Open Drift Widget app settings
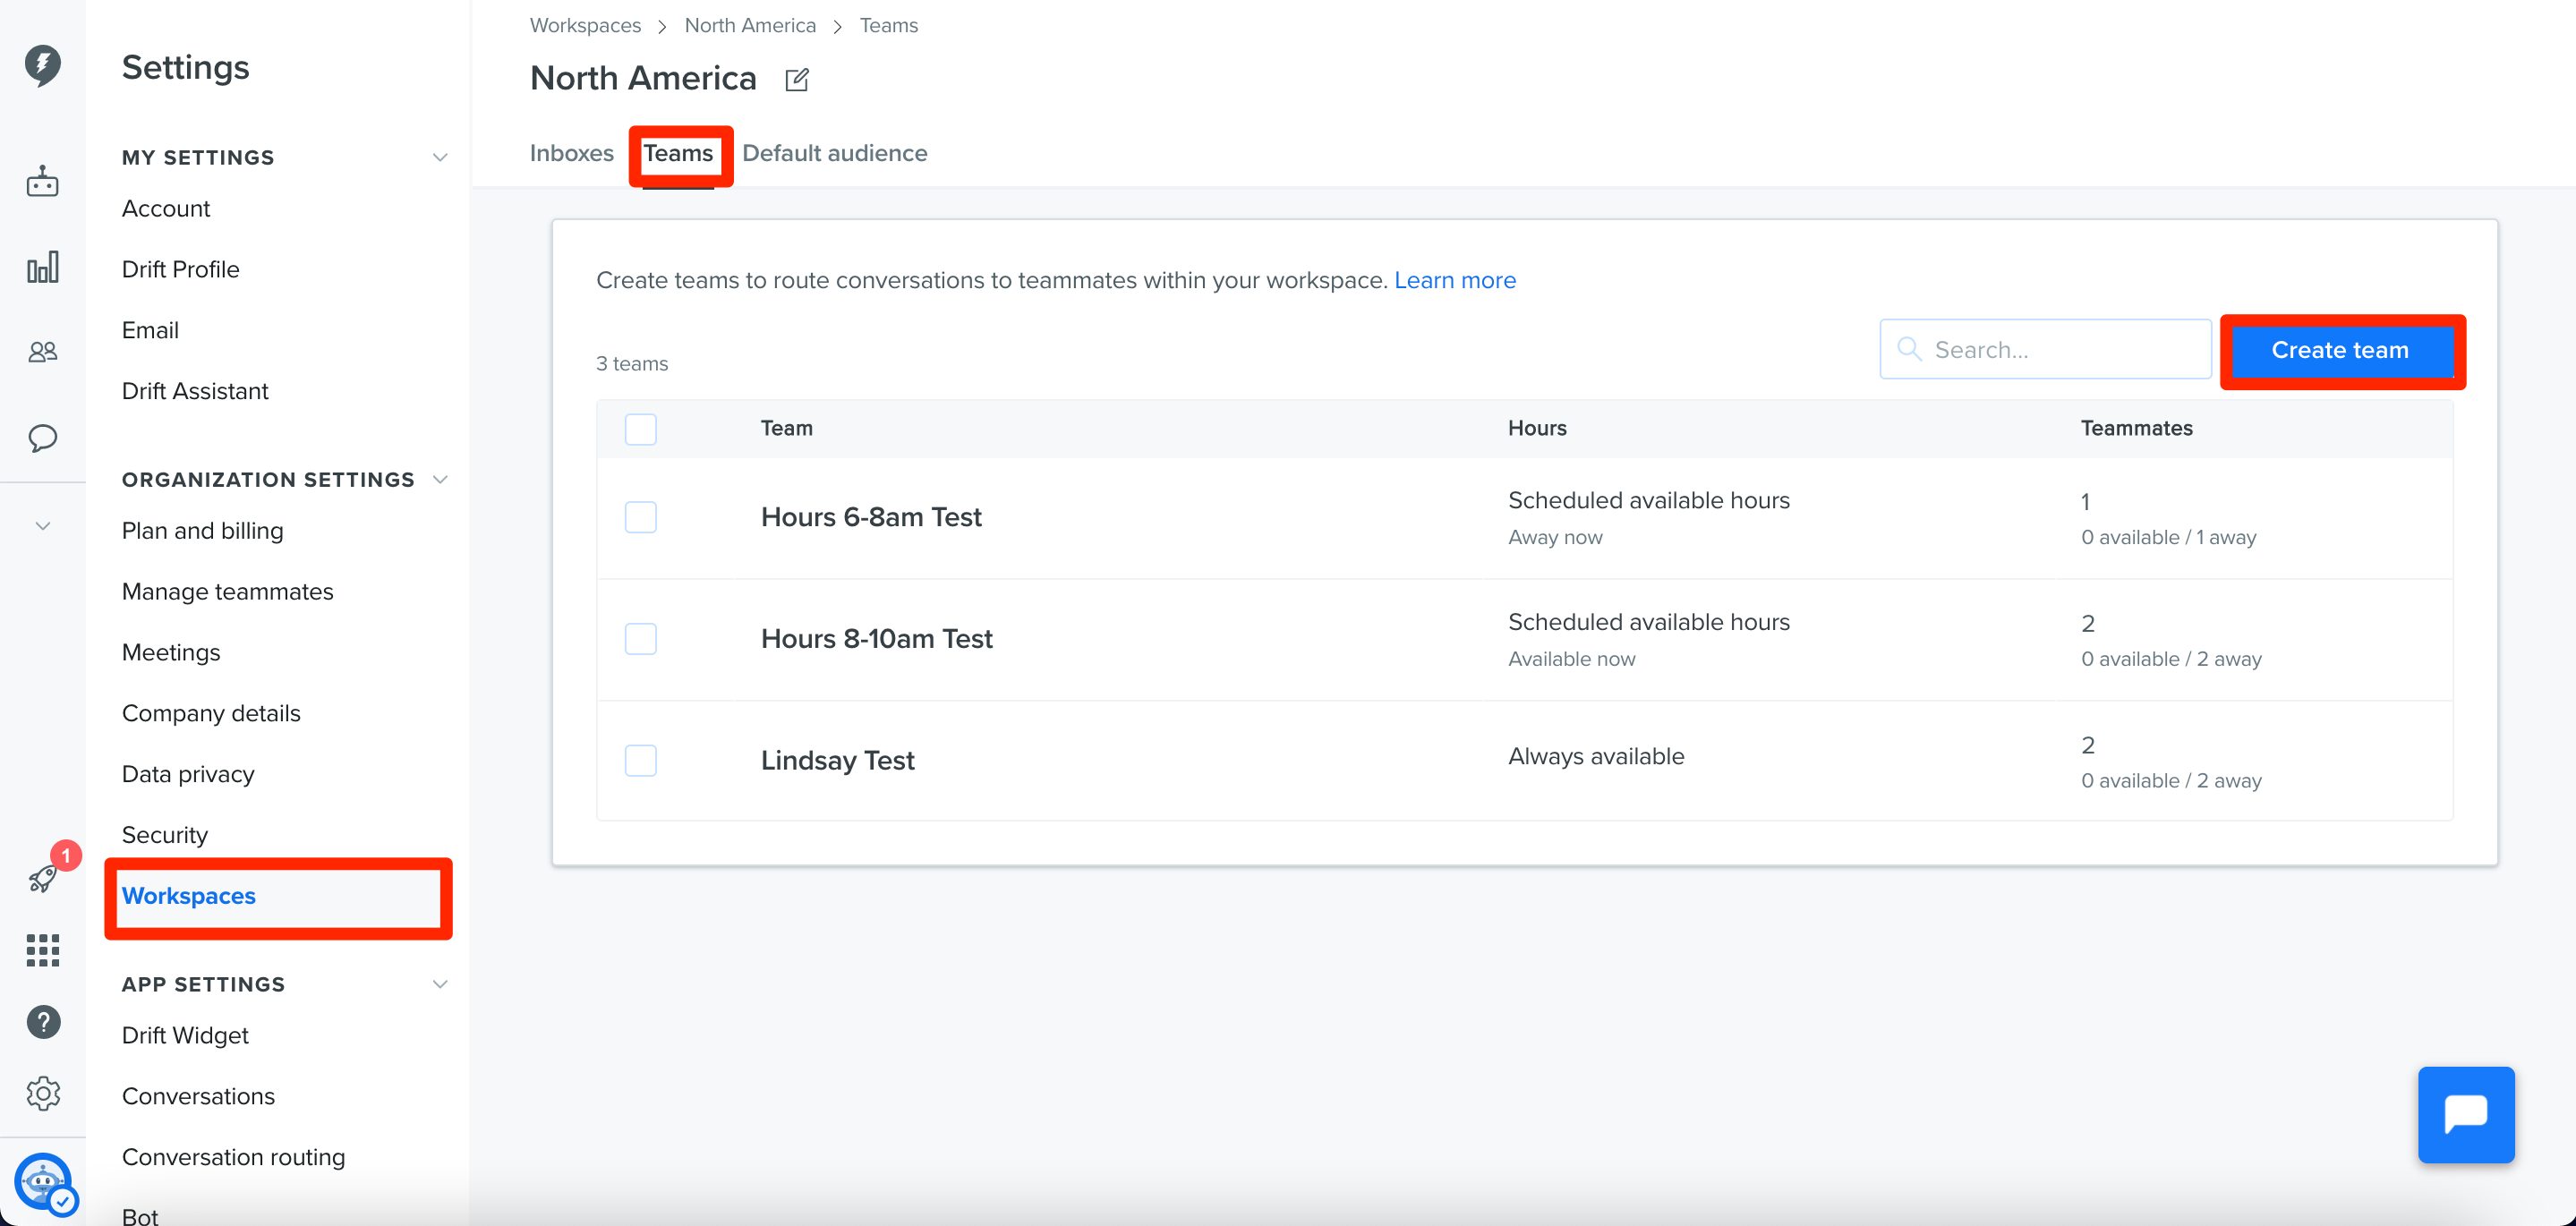The width and height of the screenshot is (2576, 1226). pyautogui.click(x=185, y=1035)
